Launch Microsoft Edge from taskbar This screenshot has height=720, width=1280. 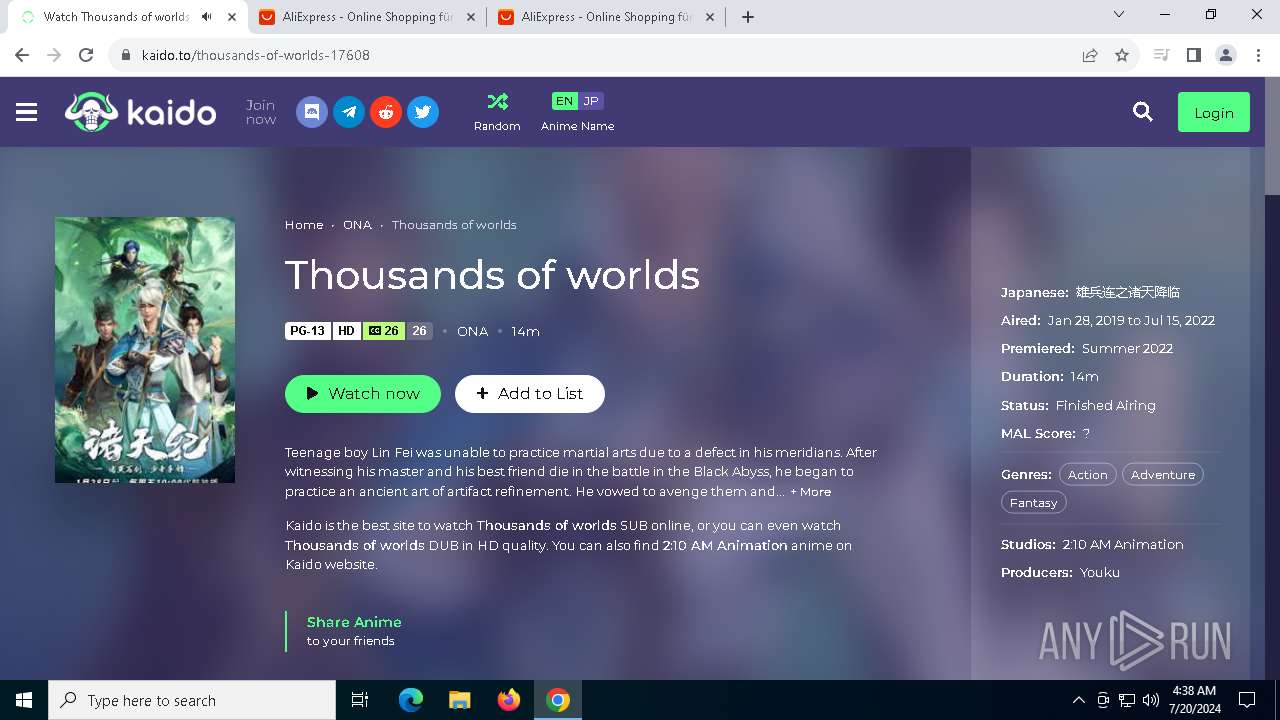411,700
